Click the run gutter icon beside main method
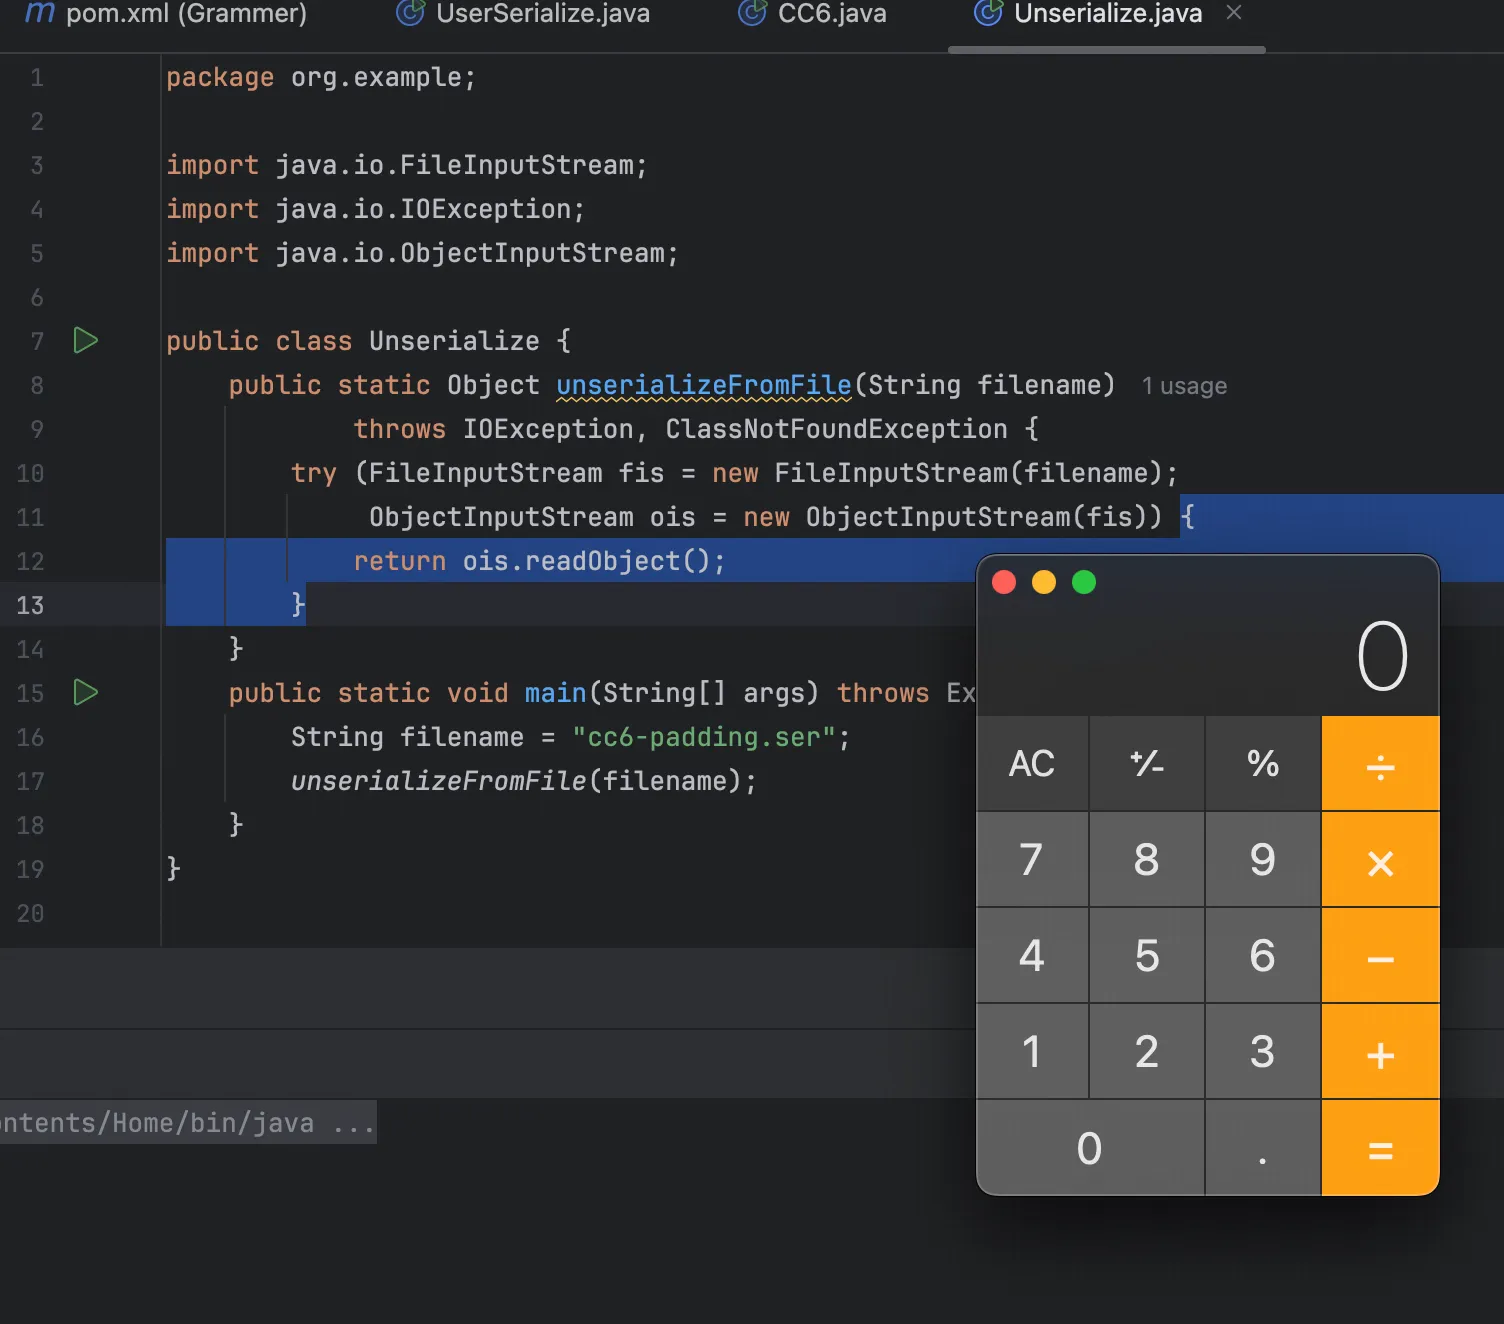The width and height of the screenshot is (1504, 1324). (86, 692)
